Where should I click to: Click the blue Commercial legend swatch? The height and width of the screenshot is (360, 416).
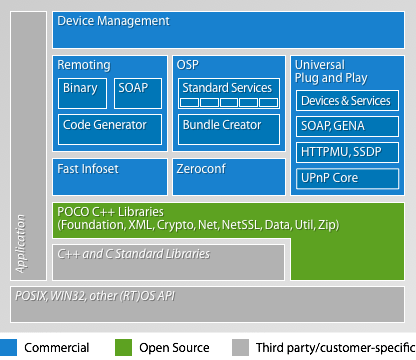click(x=8, y=348)
